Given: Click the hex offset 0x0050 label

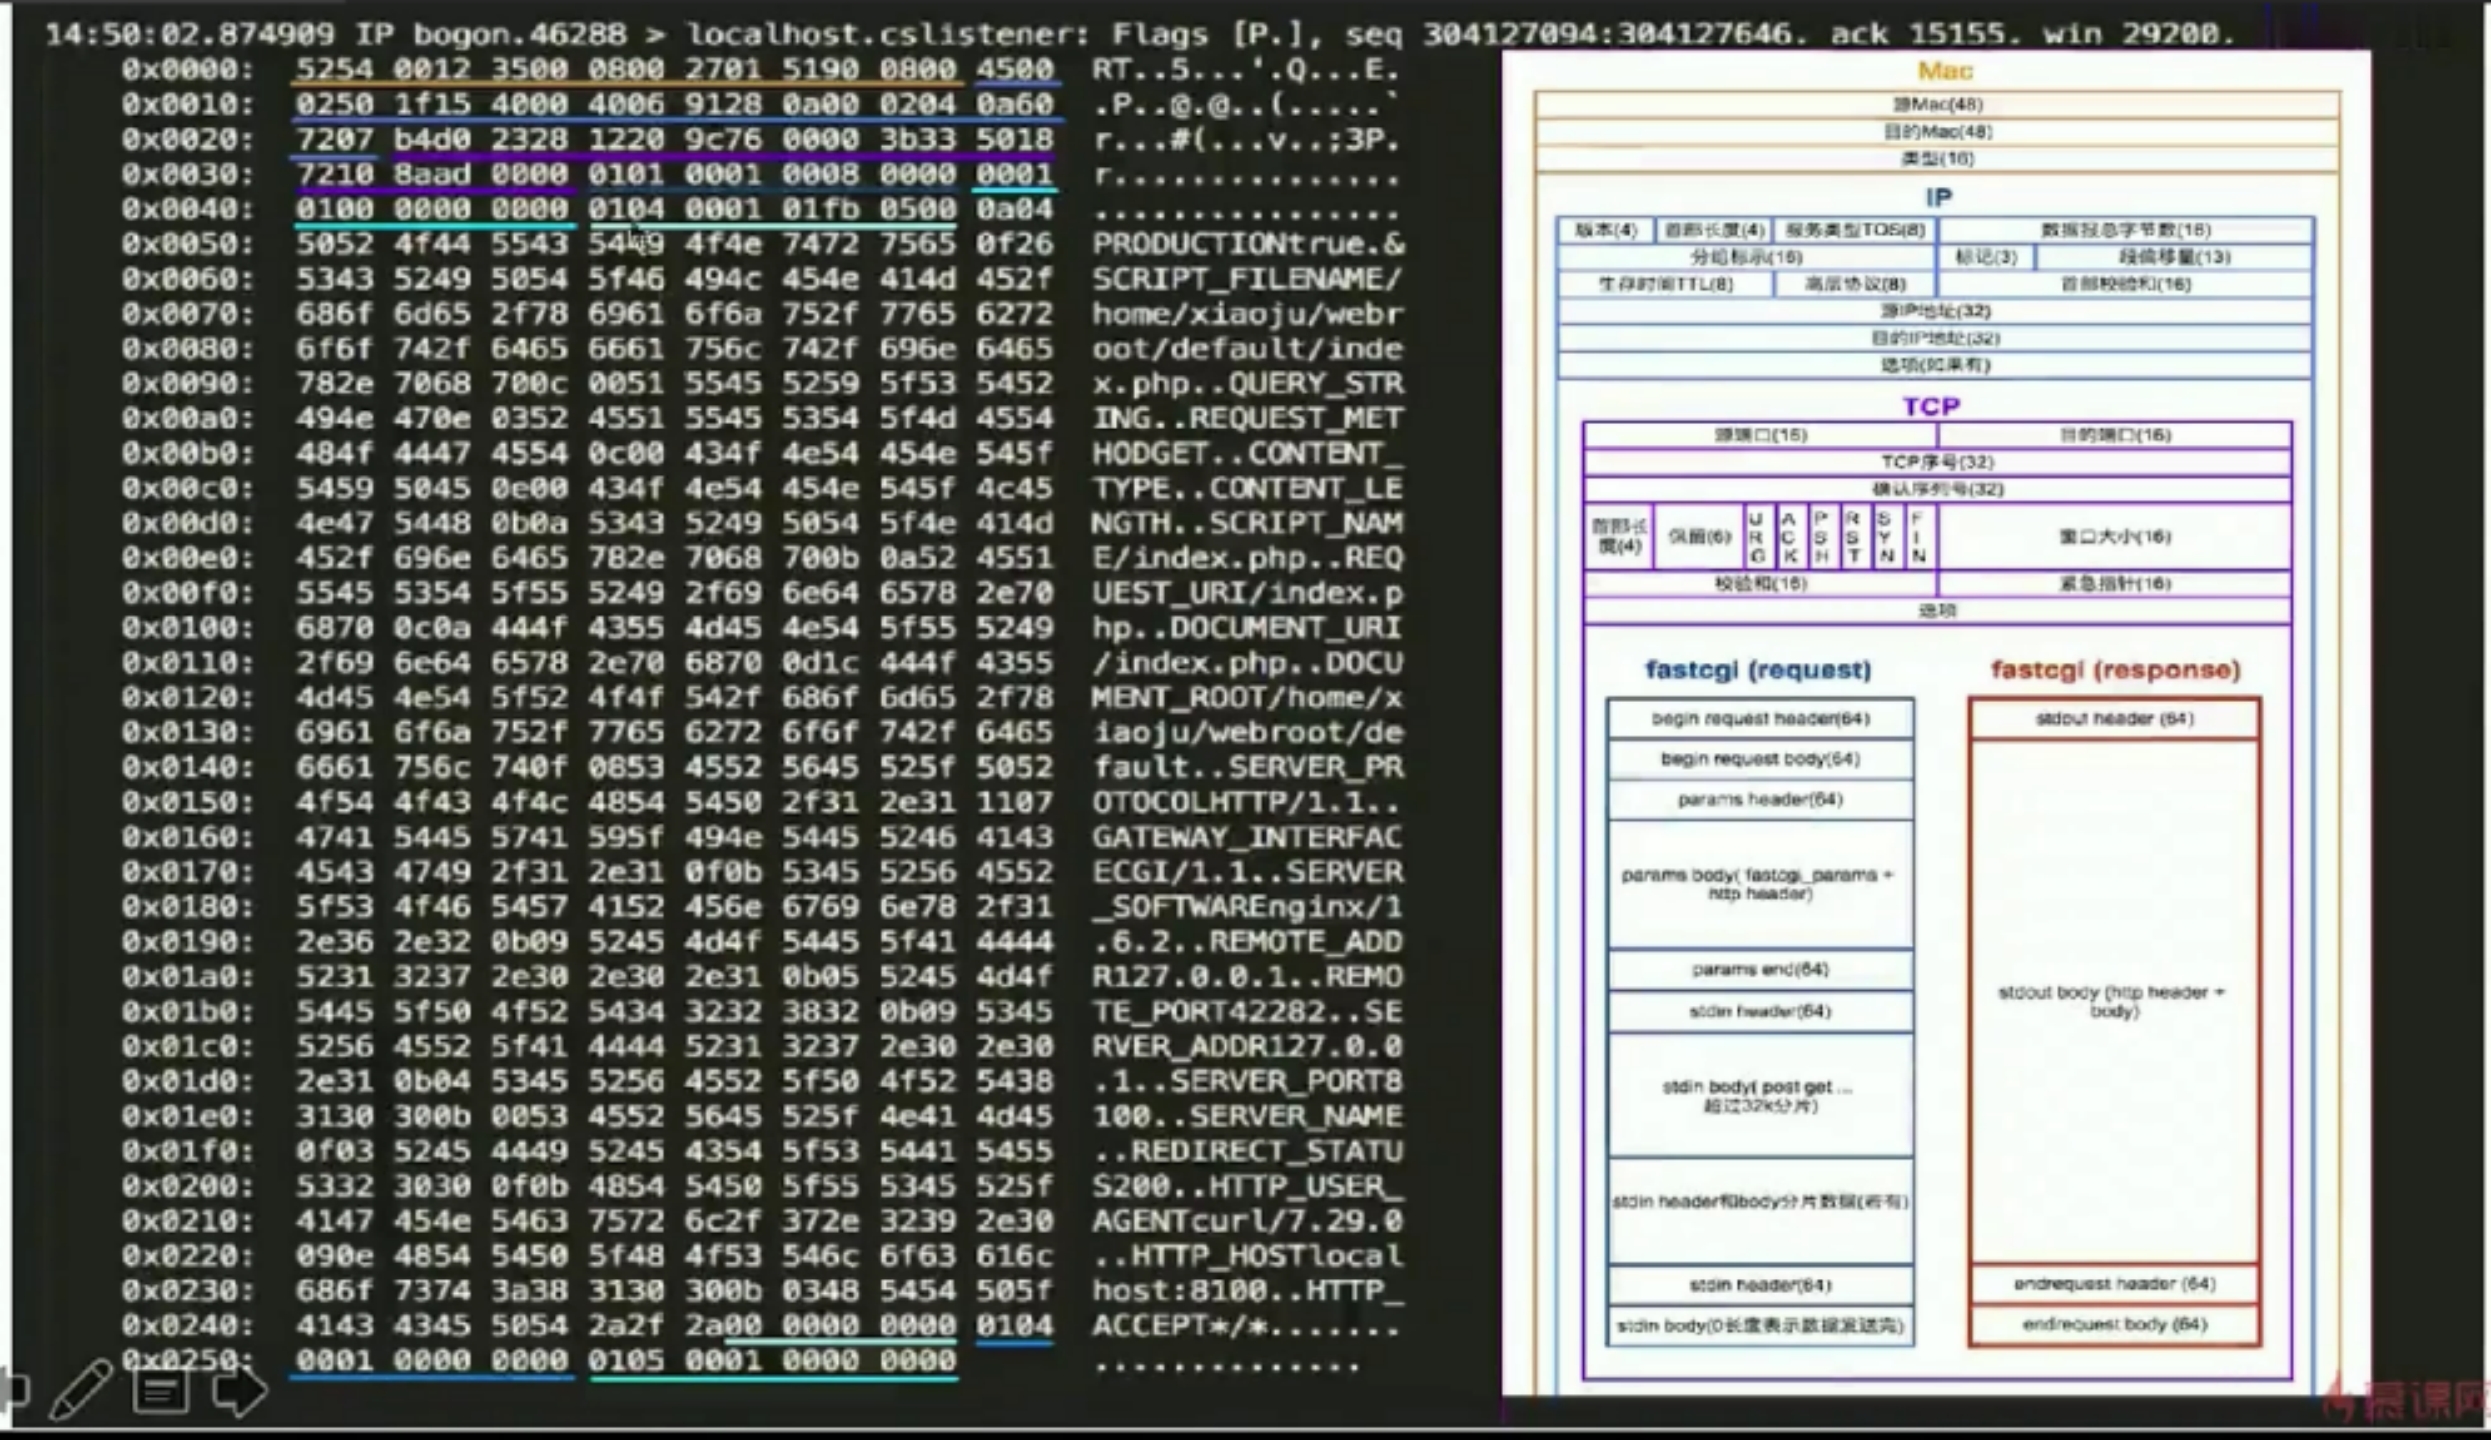Looking at the screenshot, I should coord(187,244).
